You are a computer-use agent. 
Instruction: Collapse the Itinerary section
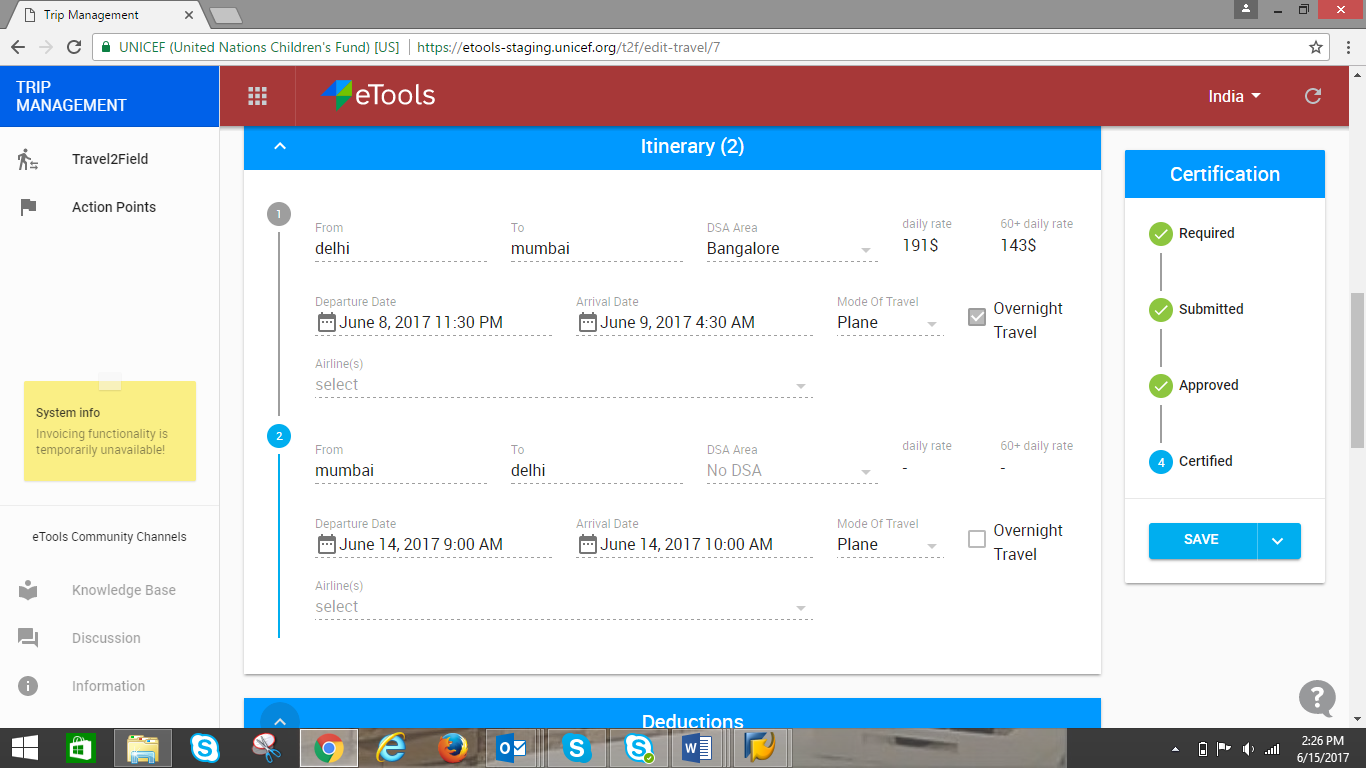tap(280, 146)
